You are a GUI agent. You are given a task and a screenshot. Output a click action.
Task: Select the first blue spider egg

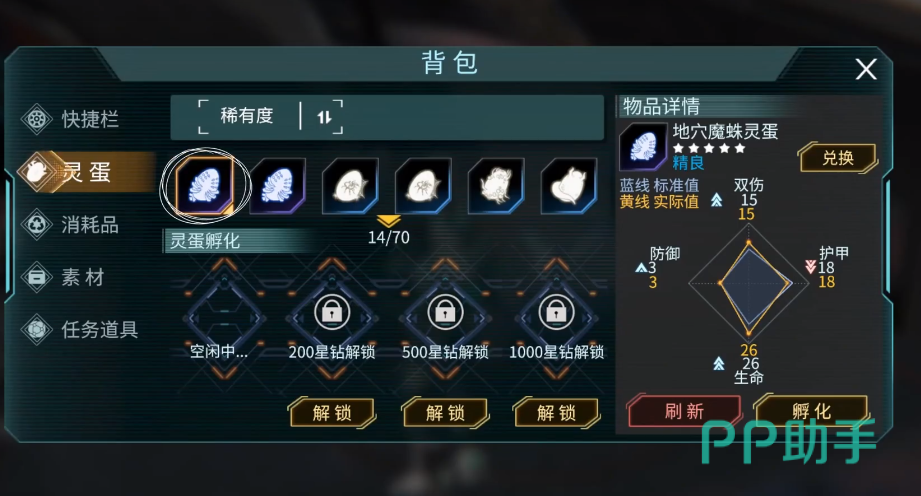point(204,185)
